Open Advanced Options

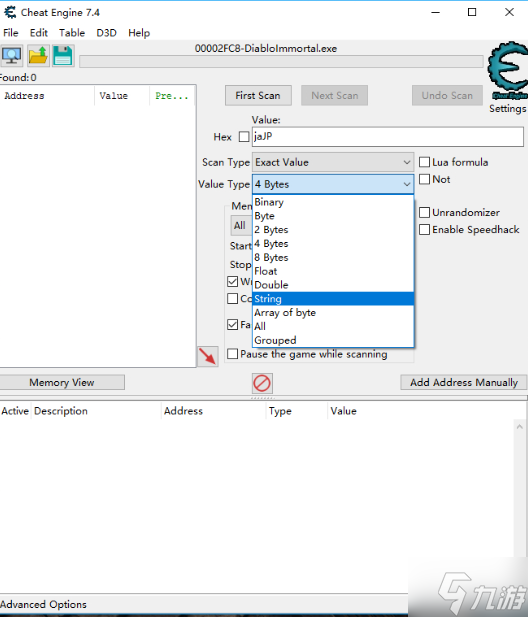(x=43, y=604)
